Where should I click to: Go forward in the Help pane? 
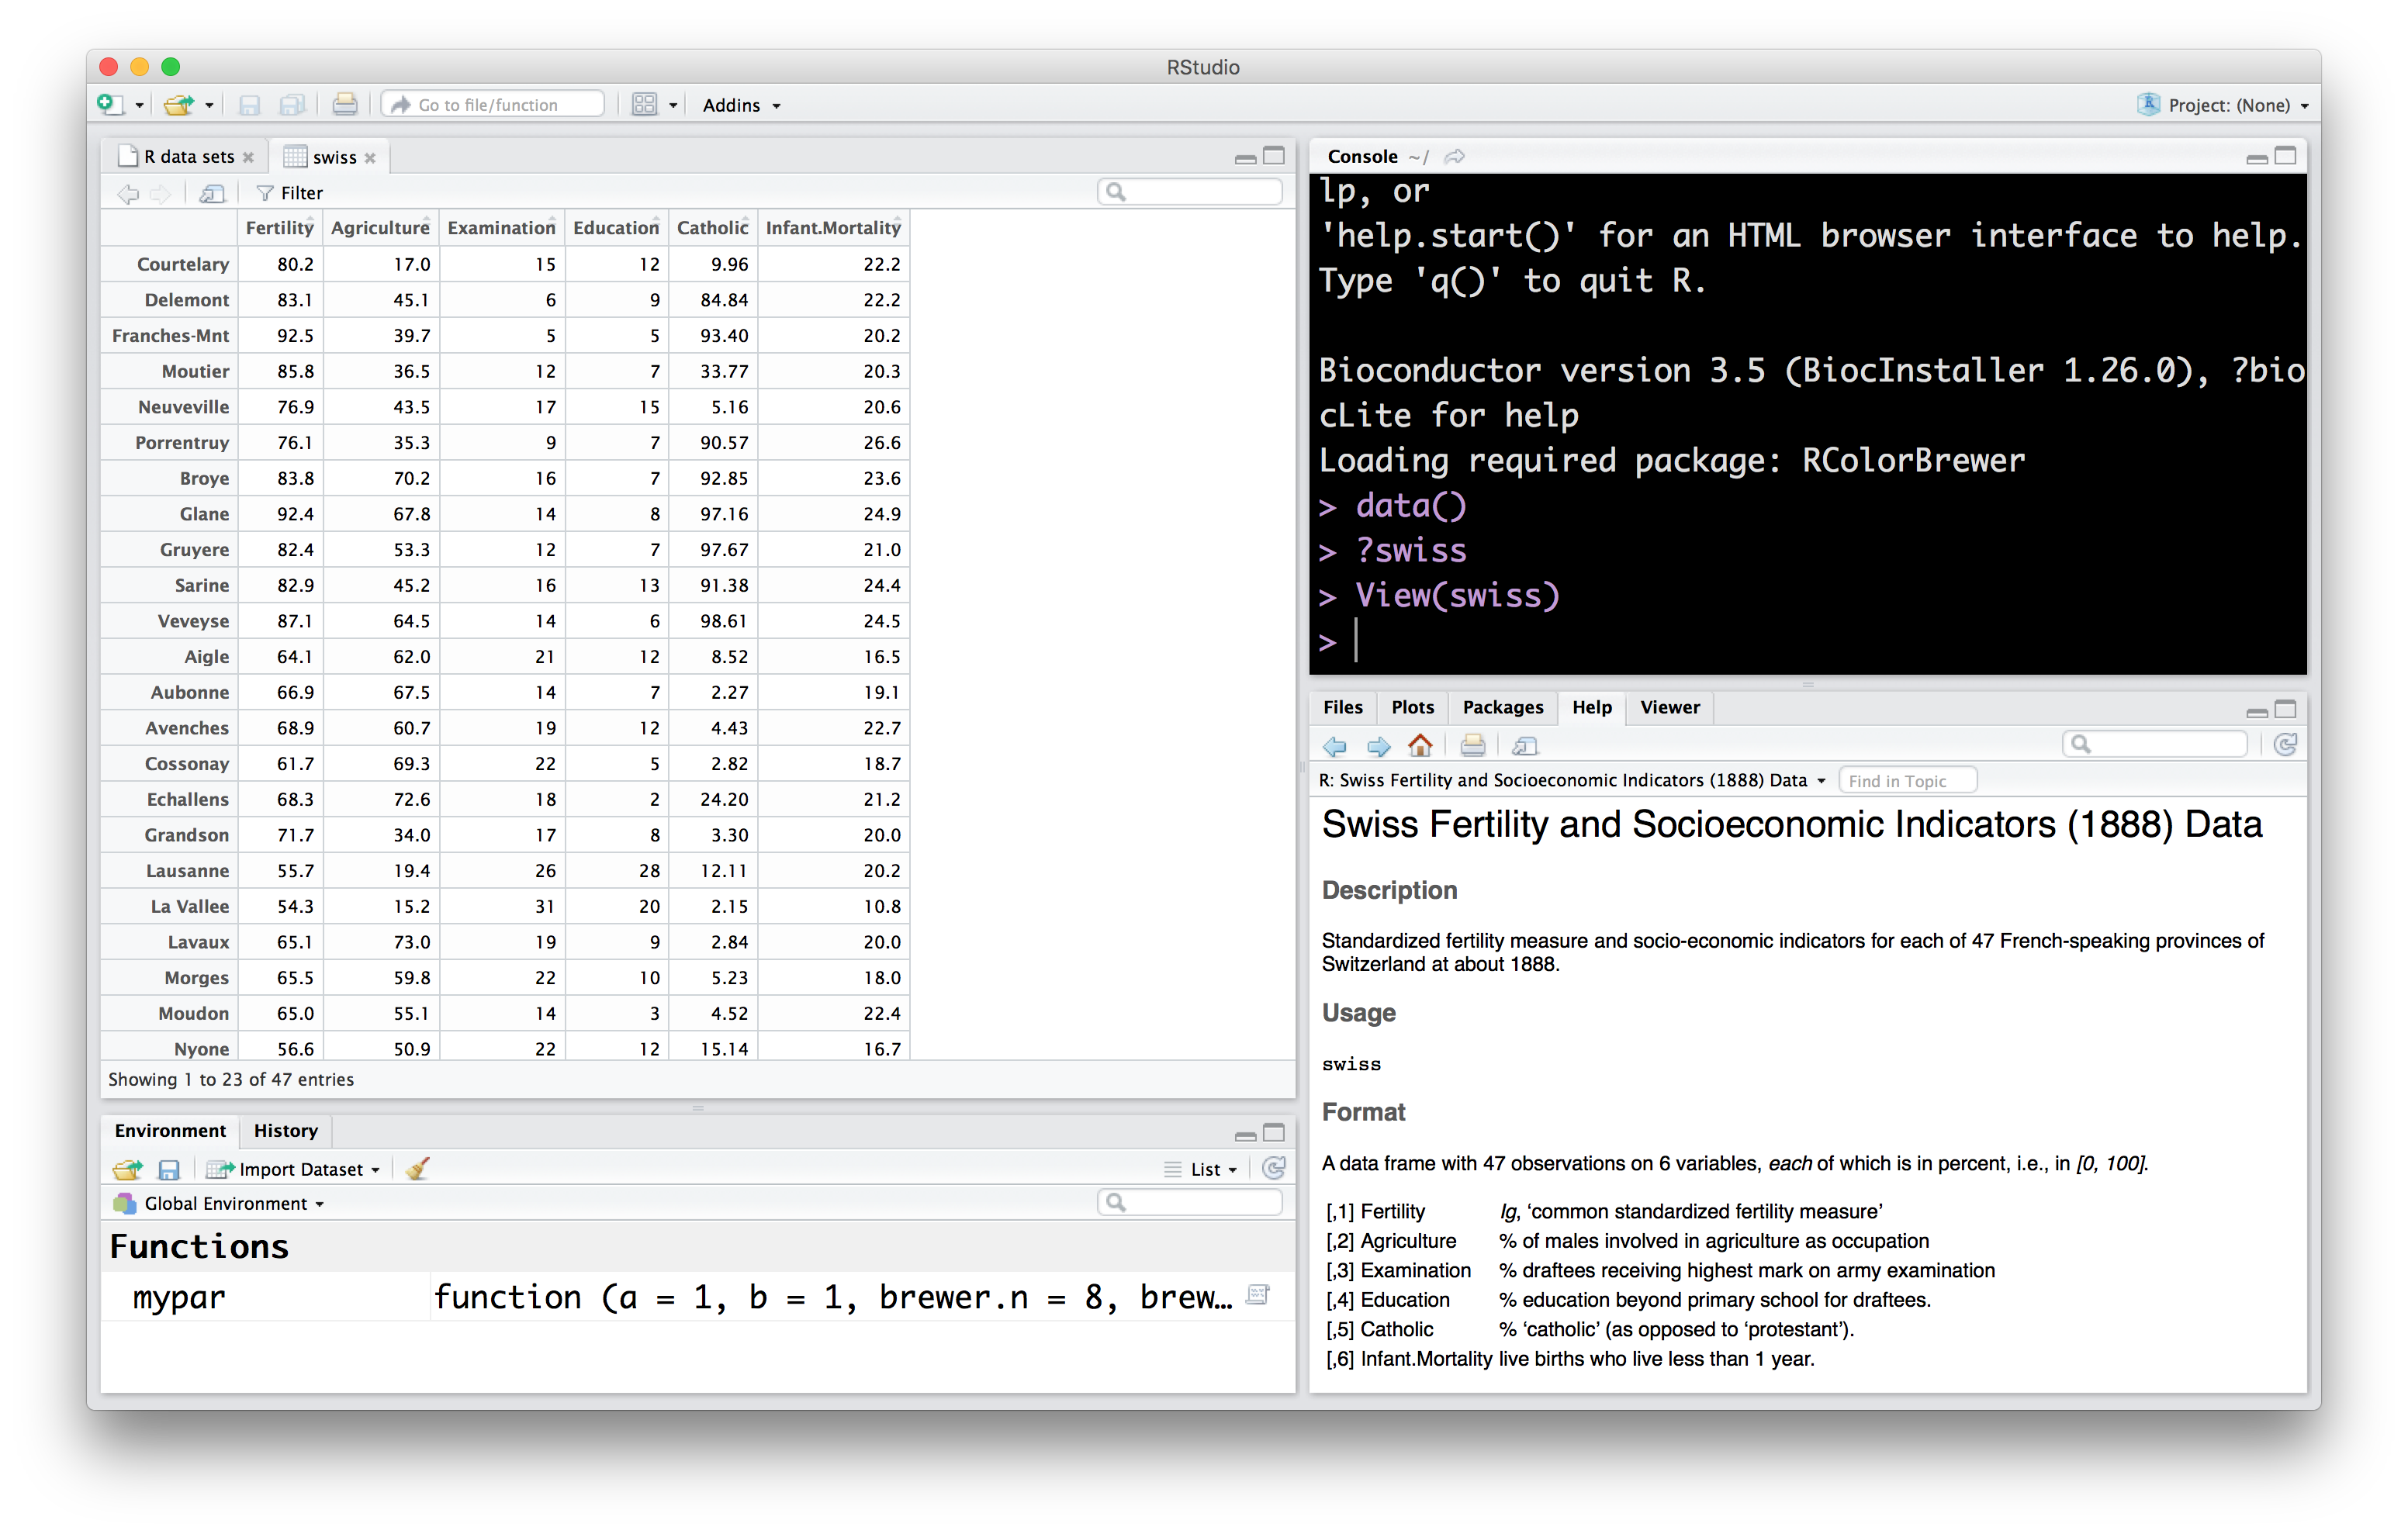[1379, 746]
